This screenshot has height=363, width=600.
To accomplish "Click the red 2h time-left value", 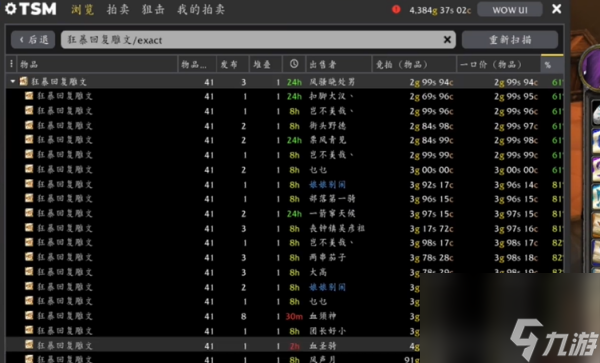I will (x=294, y=346).
